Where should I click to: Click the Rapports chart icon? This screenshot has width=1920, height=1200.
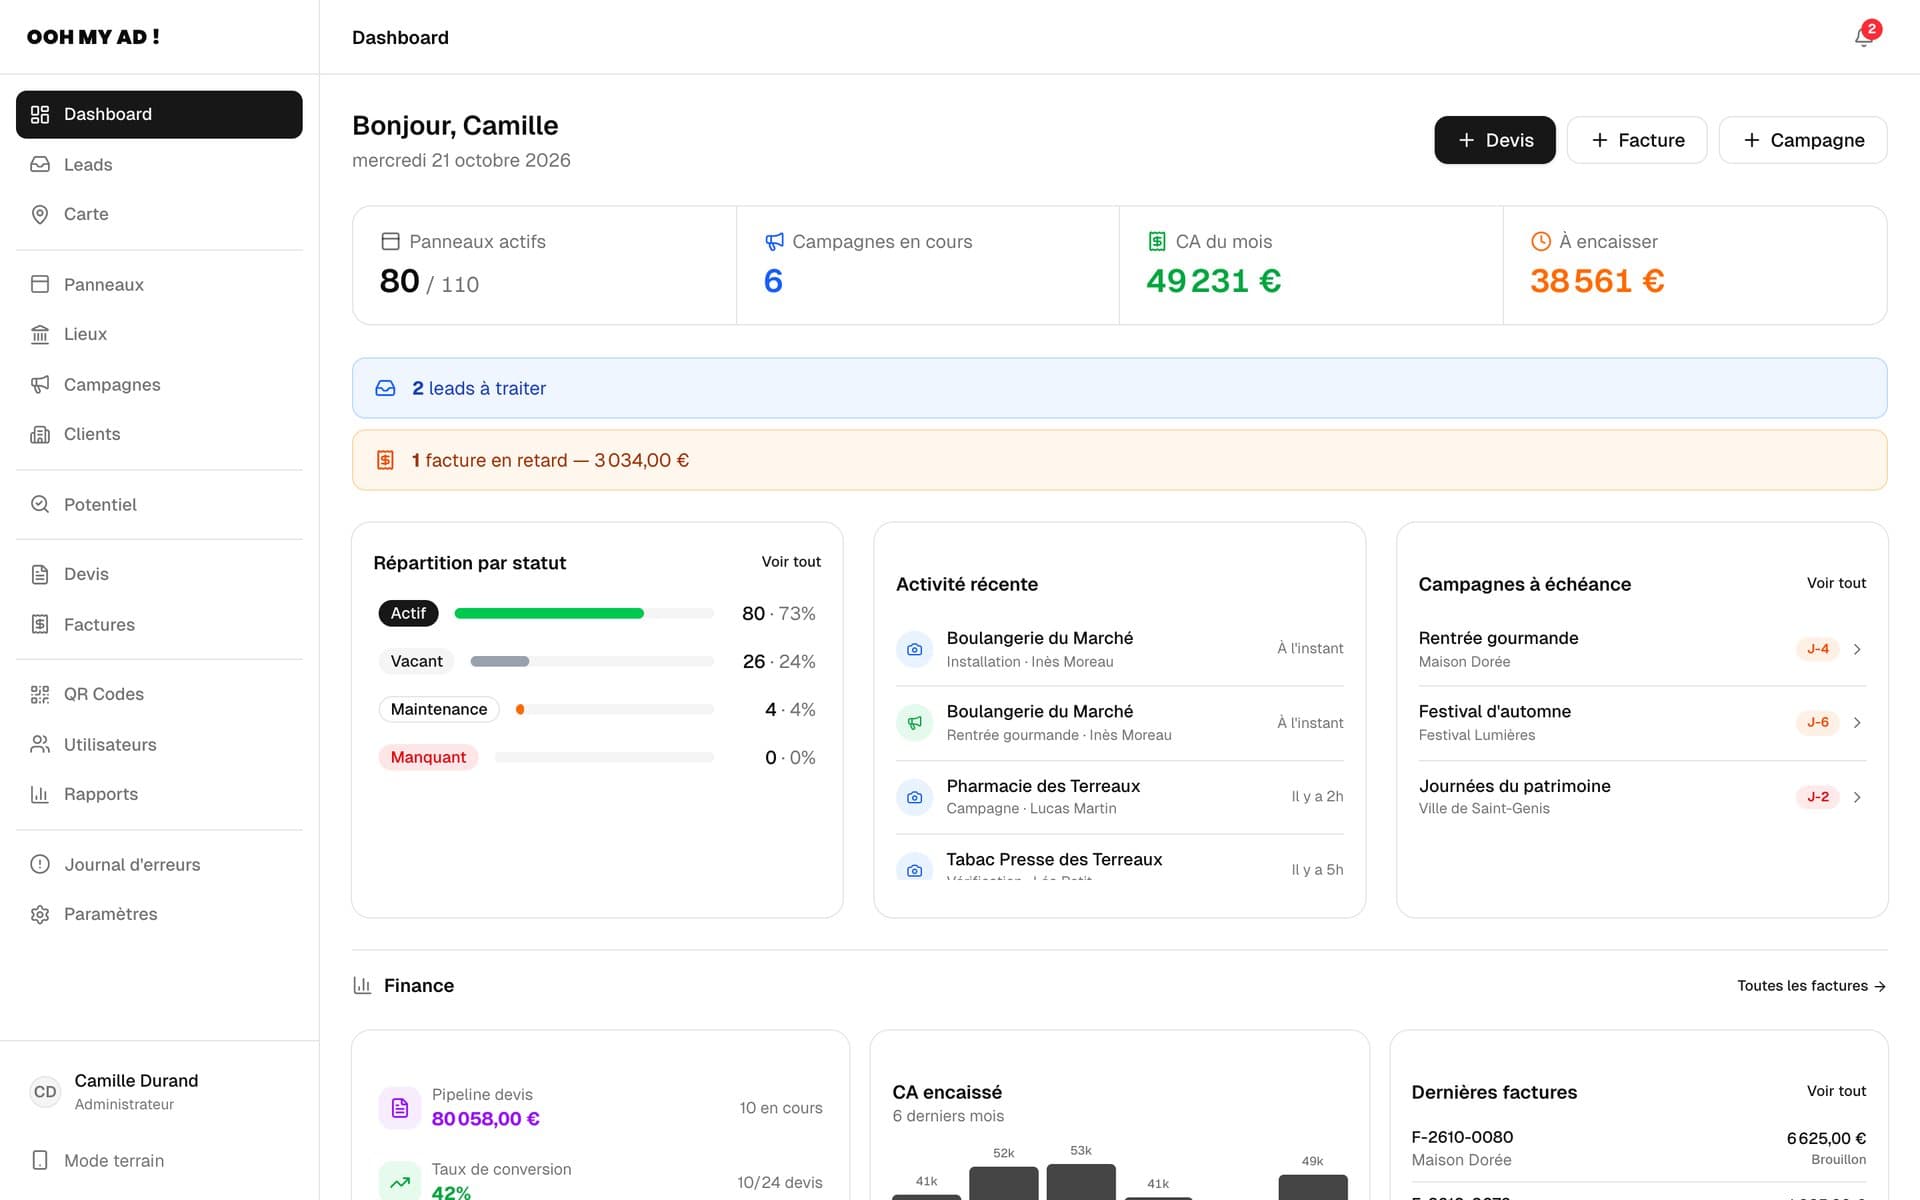point(40,794)
